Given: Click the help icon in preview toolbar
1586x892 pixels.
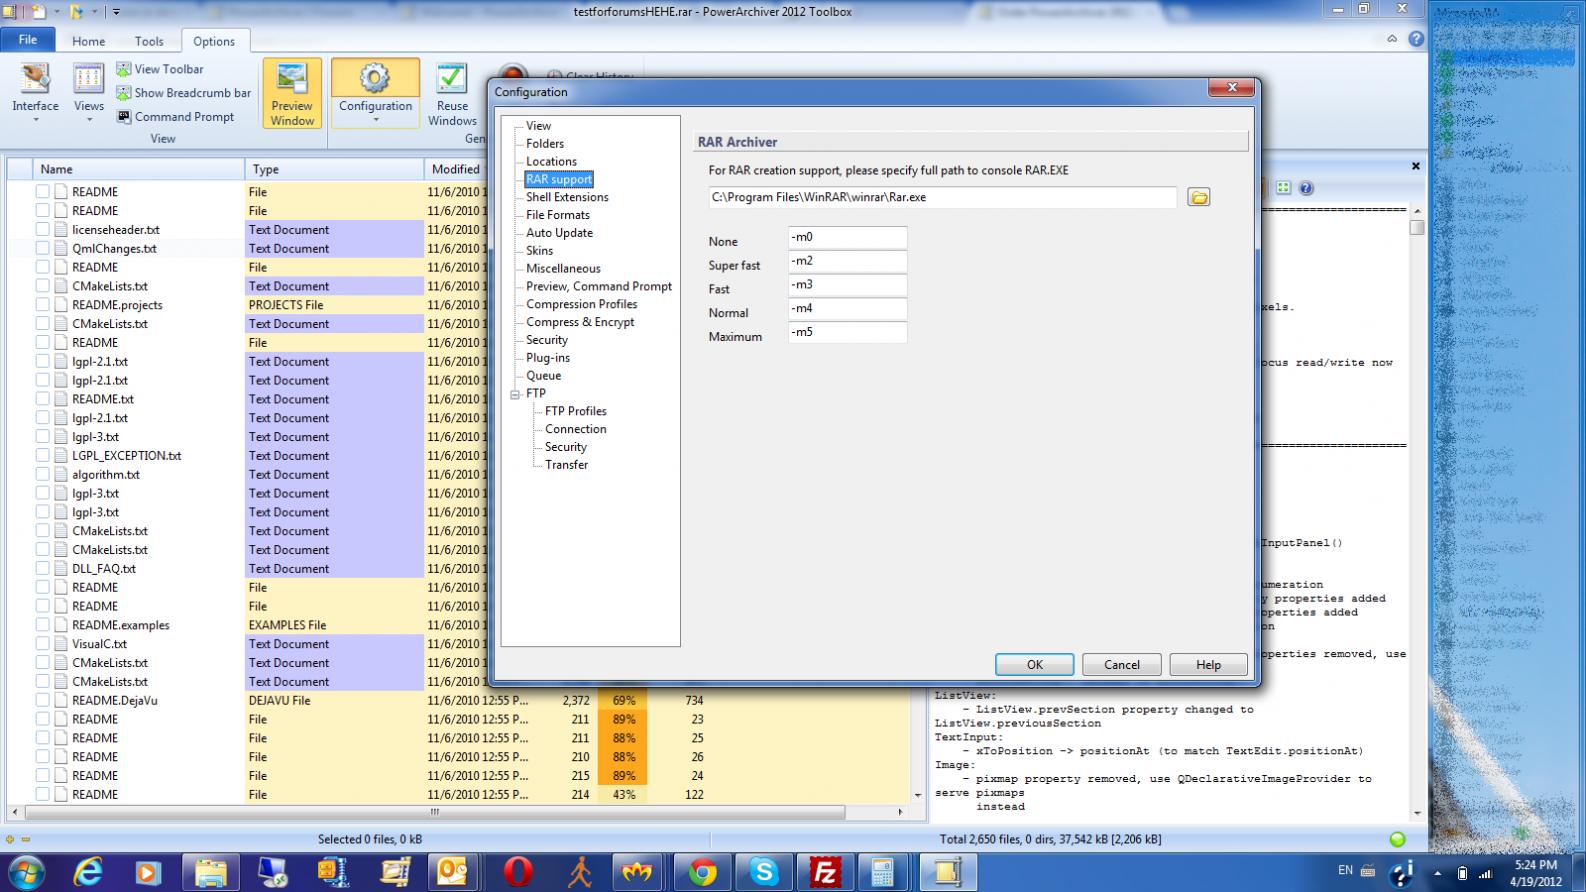Looking at the screenshot, I should tap(1305, 188).
